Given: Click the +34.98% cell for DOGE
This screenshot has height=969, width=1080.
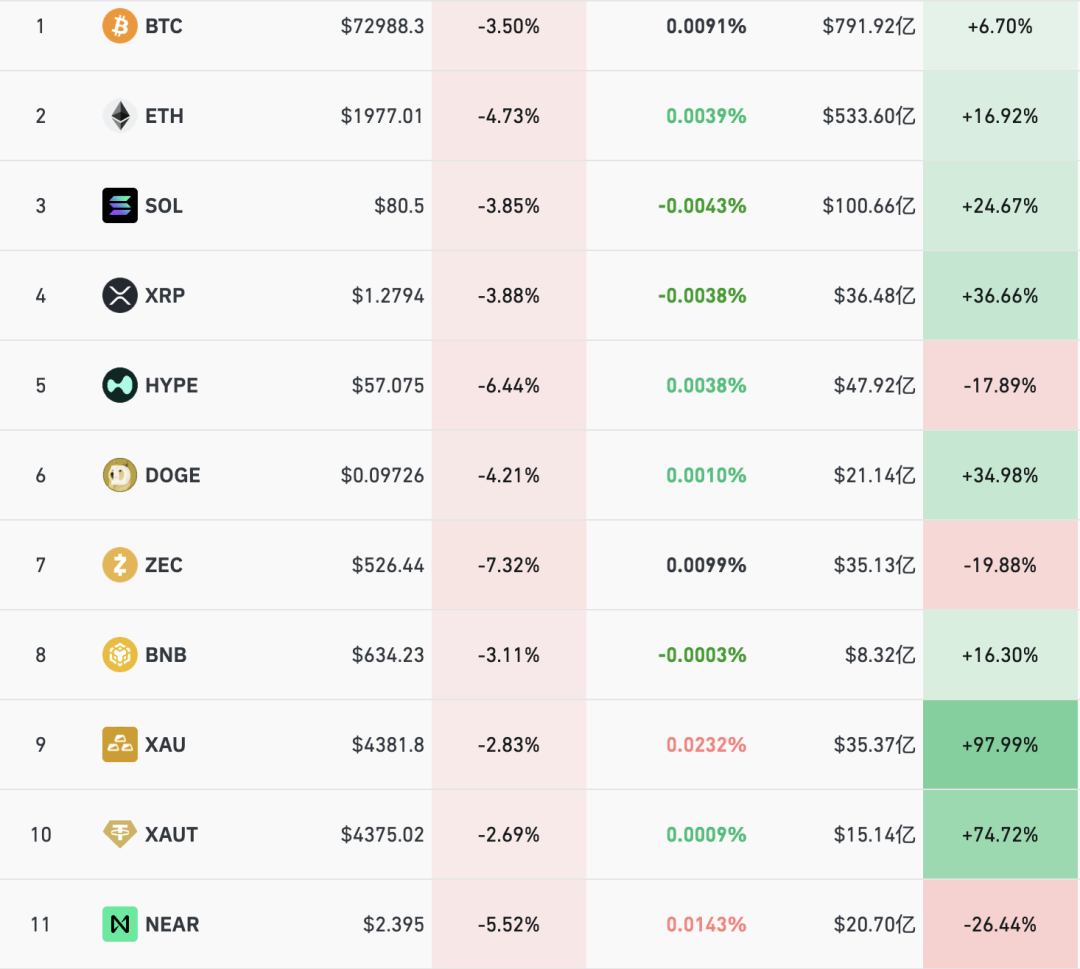Looking at the screenshot, I should 1000,475.
